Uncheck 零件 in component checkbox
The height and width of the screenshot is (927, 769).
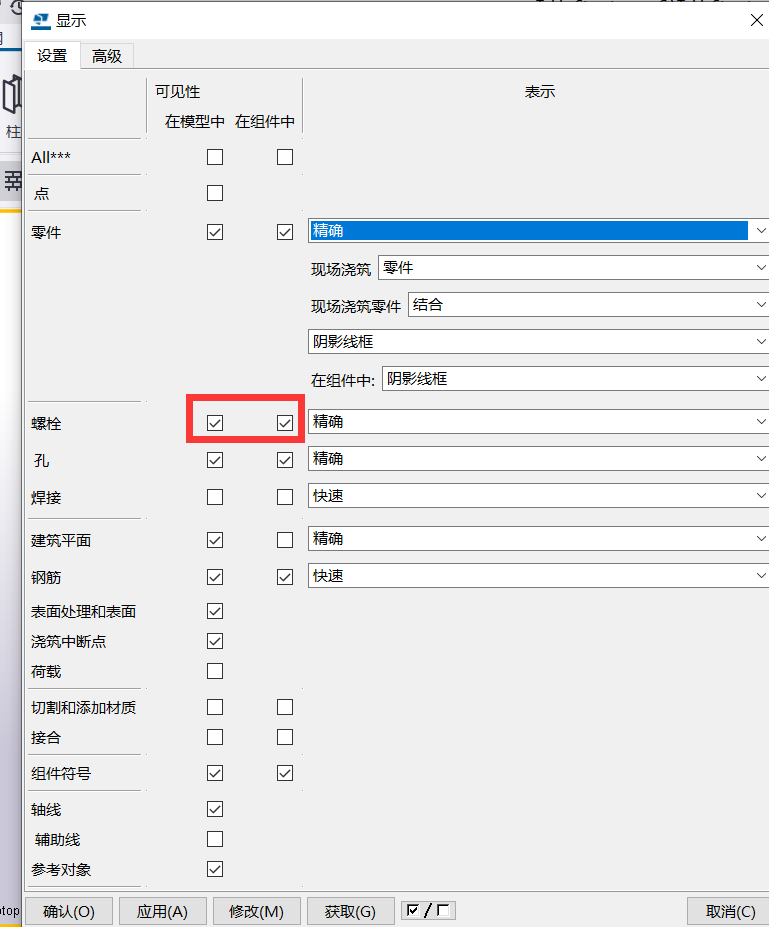pos(285,232)
